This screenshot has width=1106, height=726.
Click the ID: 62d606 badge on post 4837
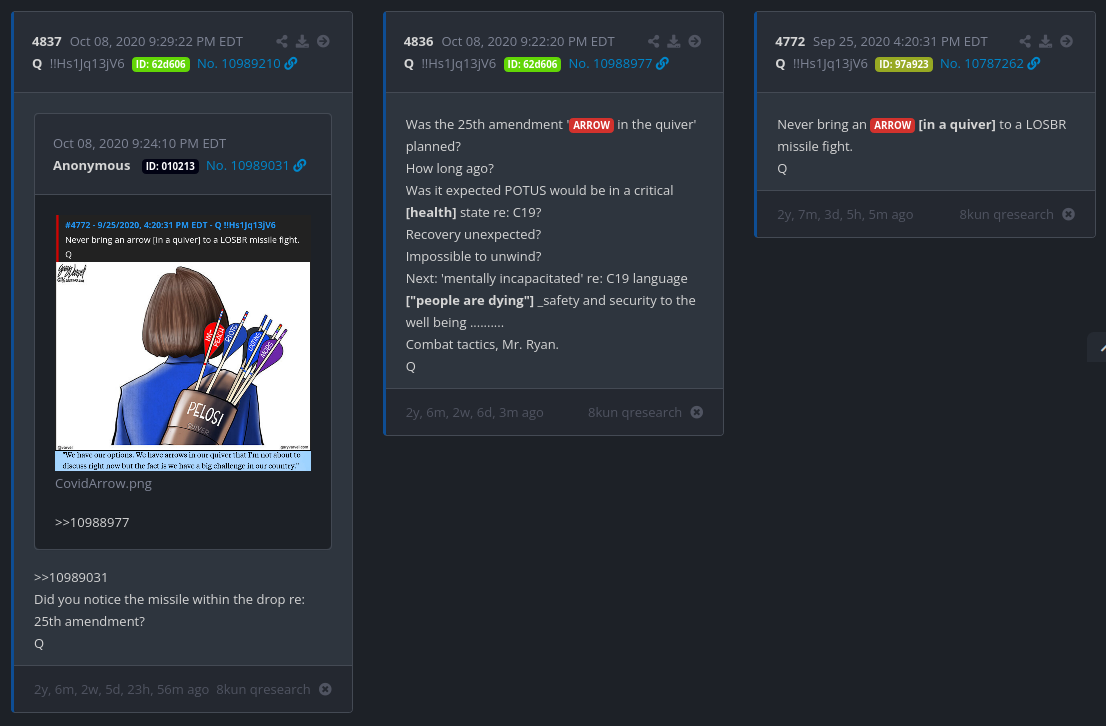click(x=161, y=64)
